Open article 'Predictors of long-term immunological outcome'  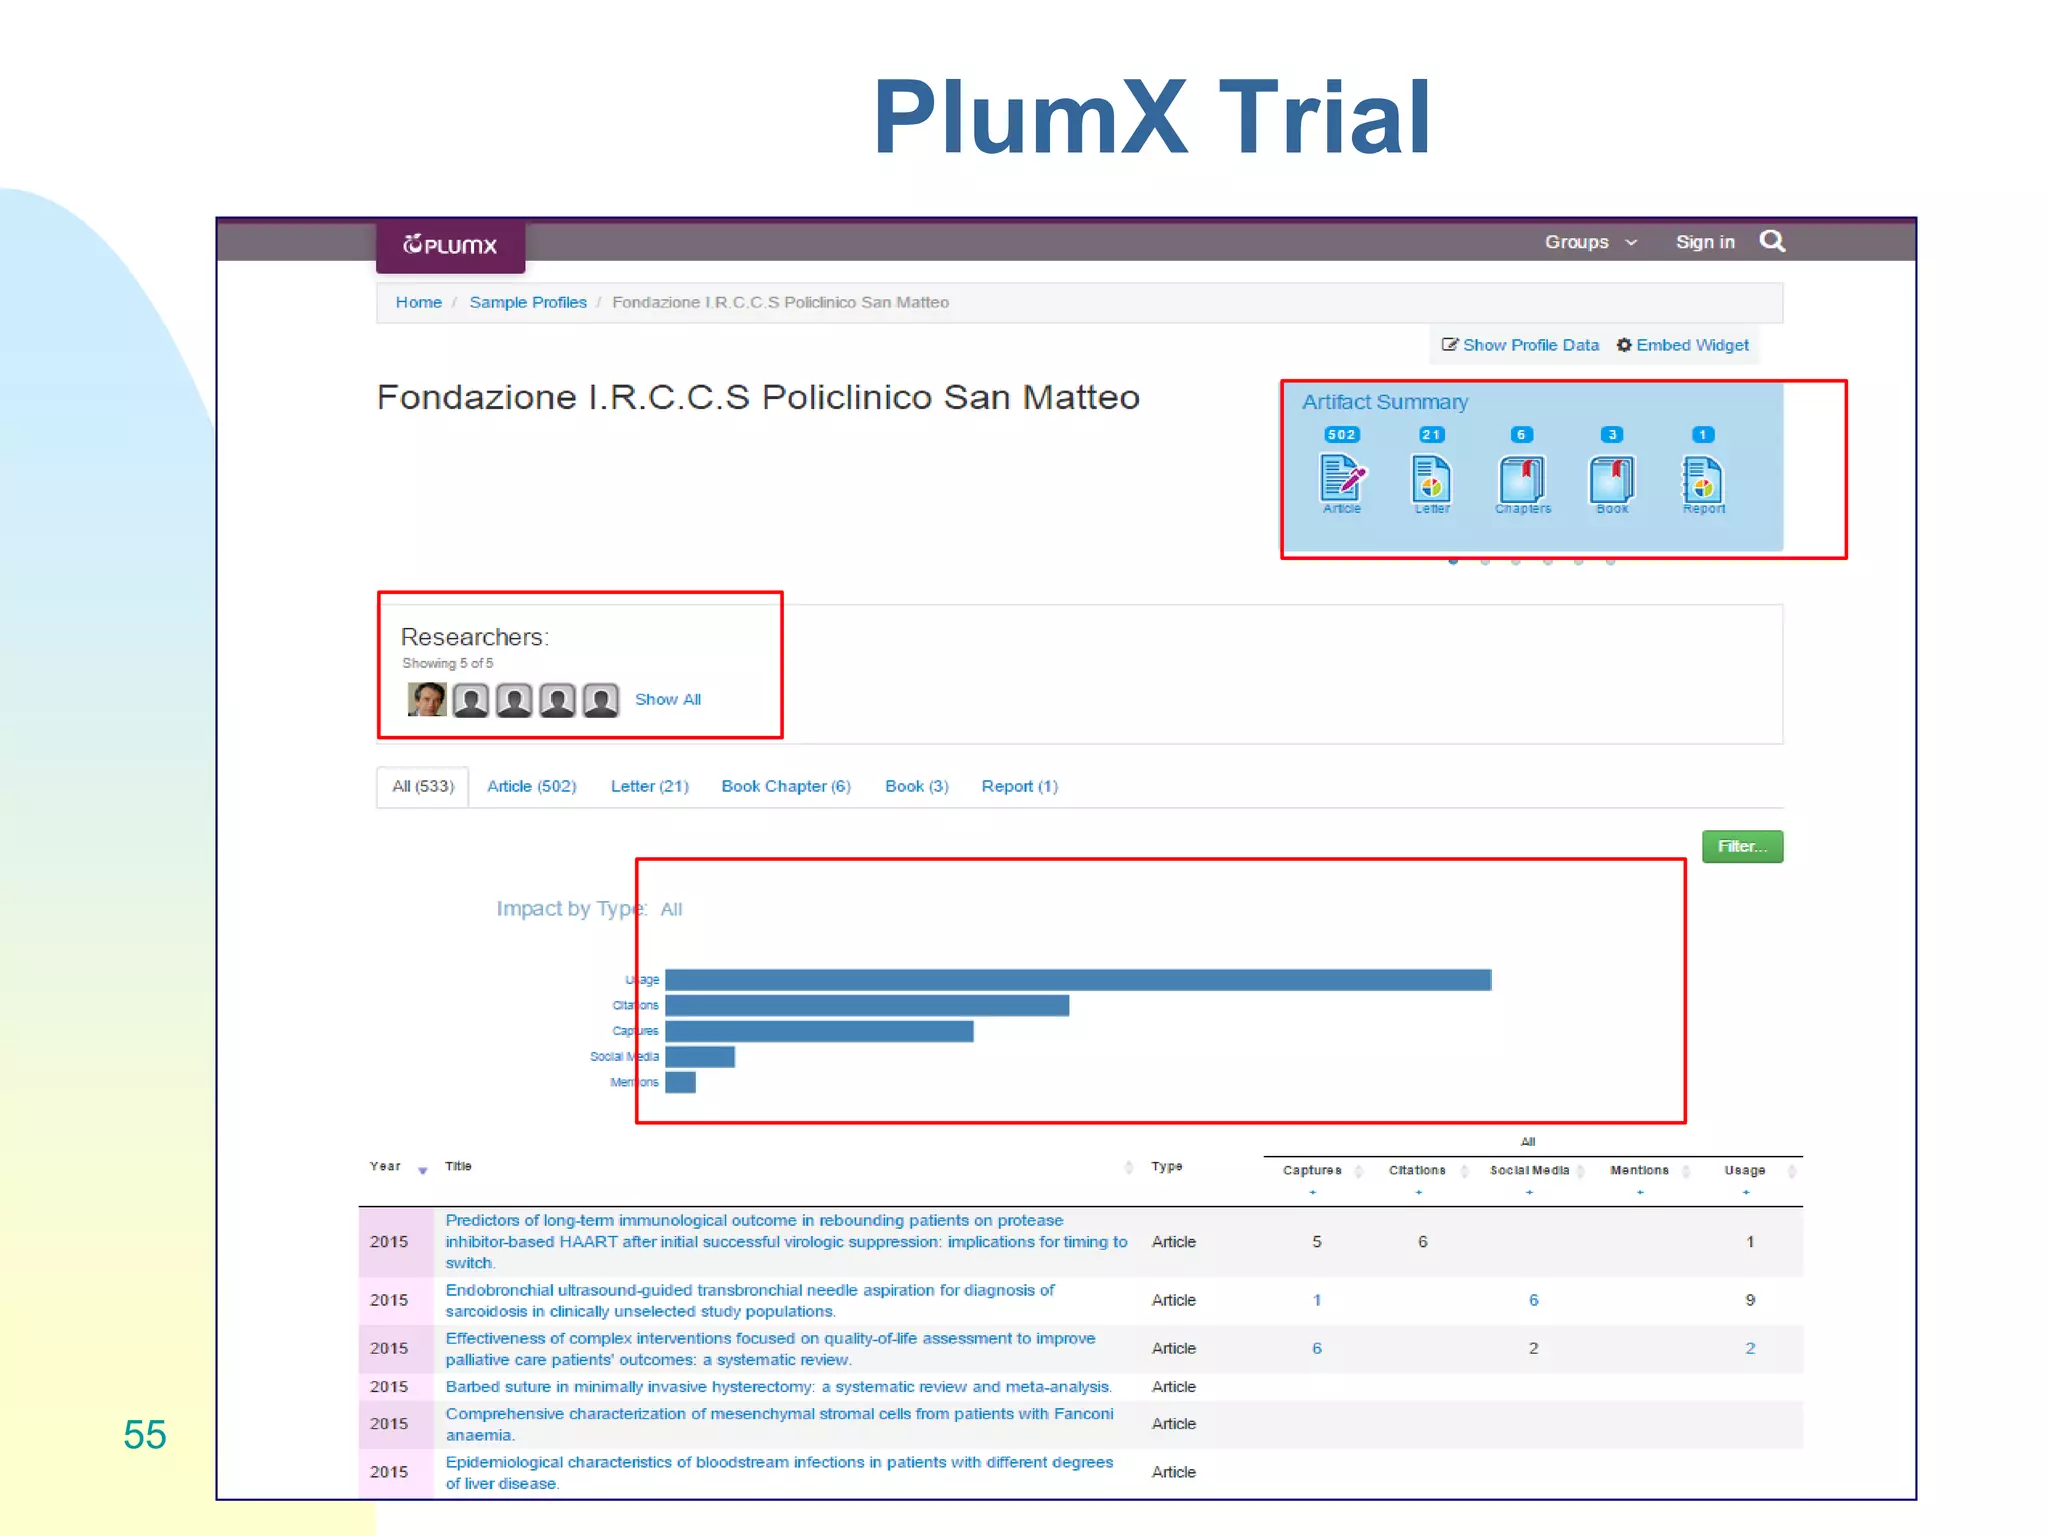point(786,1241)
